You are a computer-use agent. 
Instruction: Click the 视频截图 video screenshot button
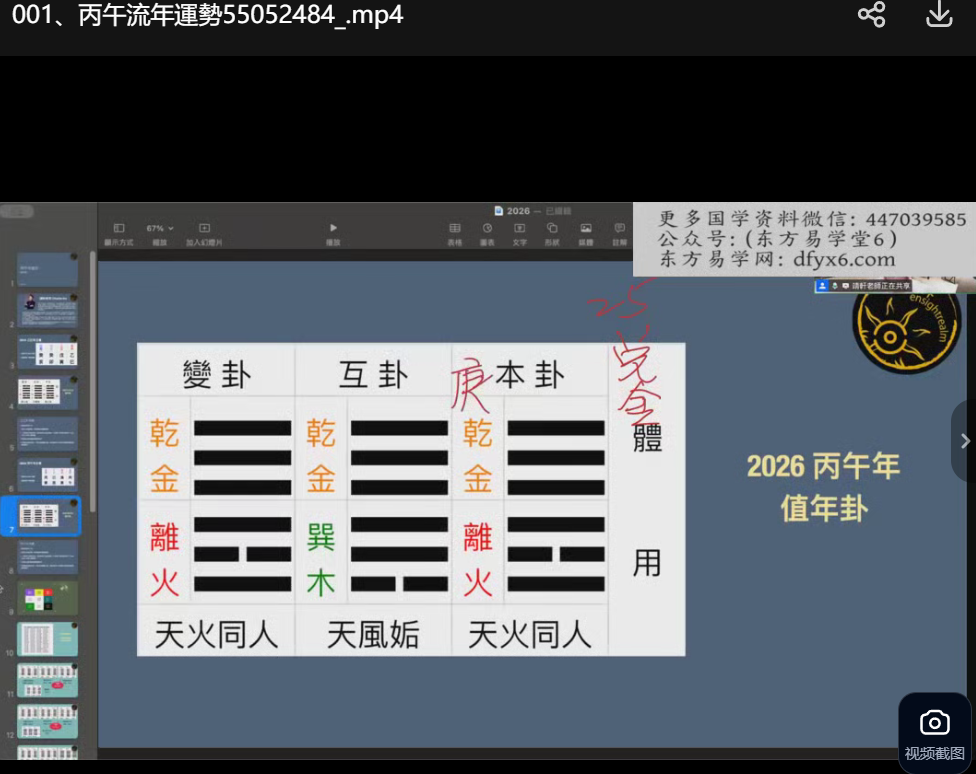[934, 733]
